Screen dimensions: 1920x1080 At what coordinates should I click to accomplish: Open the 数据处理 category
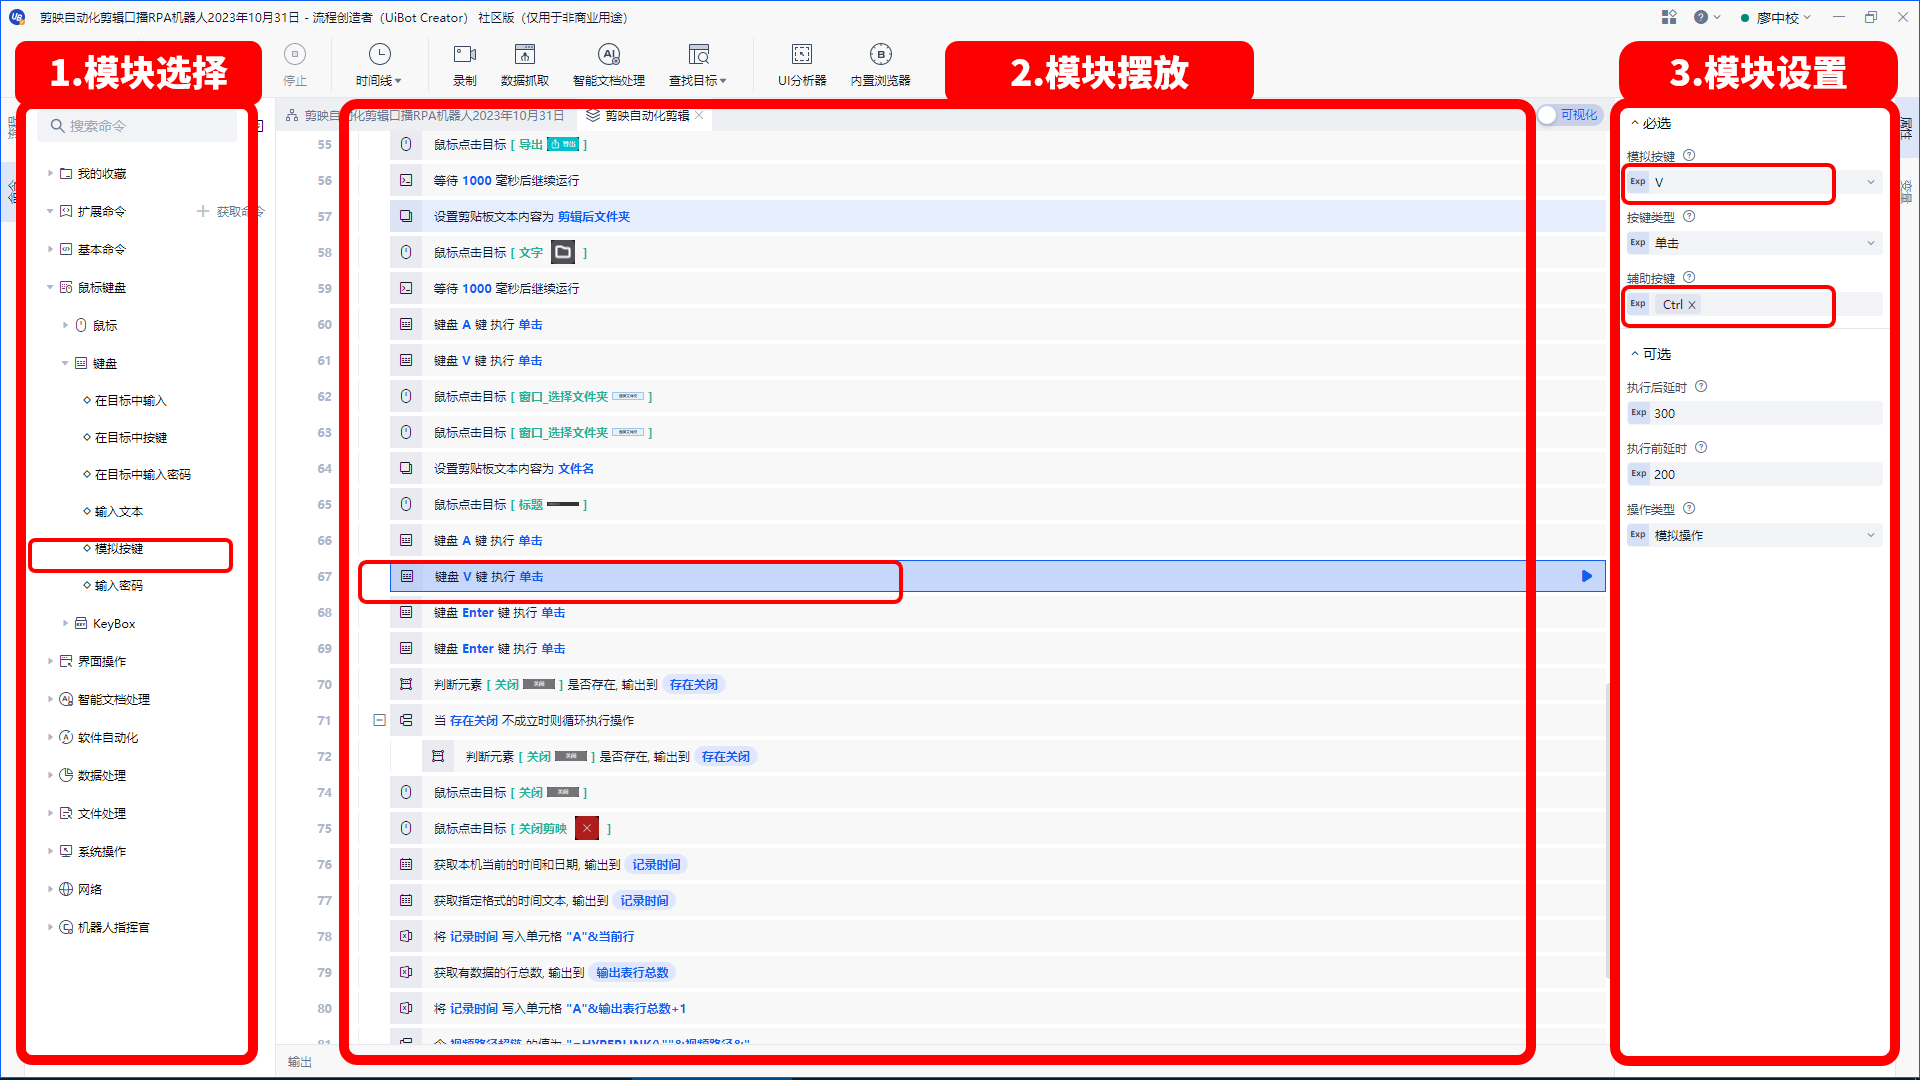[102, 775]
